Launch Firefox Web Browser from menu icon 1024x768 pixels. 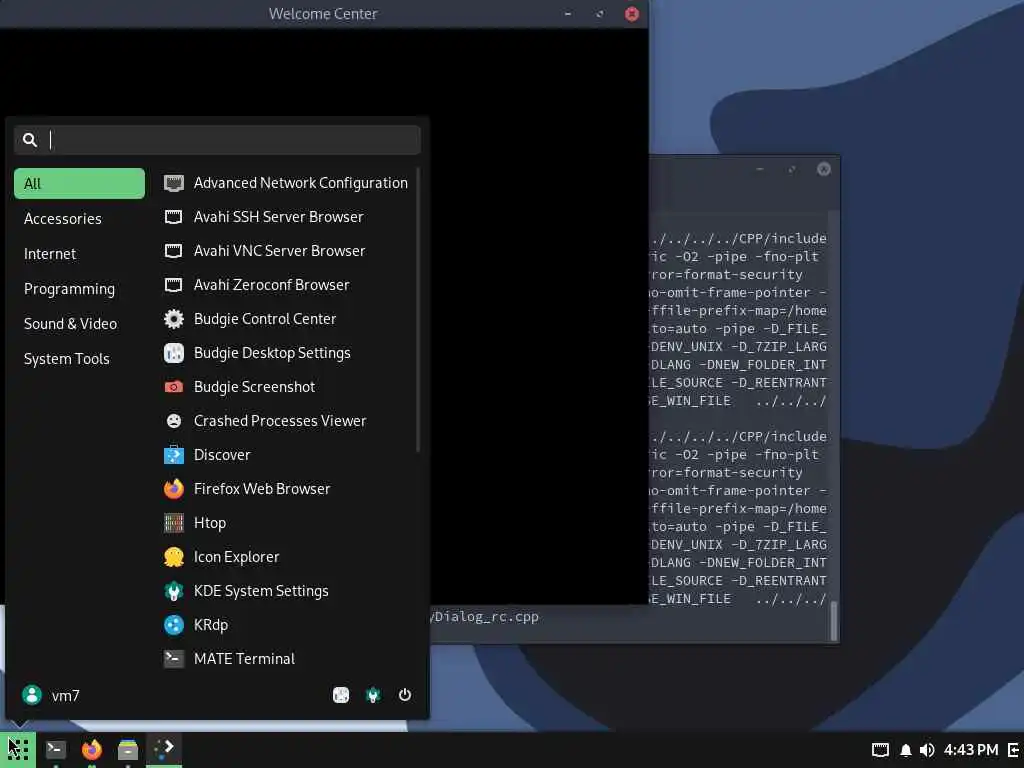click(x=174, y=488)
